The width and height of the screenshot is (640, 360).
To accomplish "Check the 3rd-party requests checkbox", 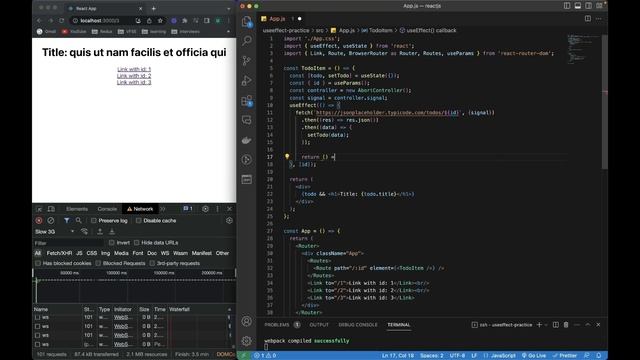I will (x=152, y=263).
